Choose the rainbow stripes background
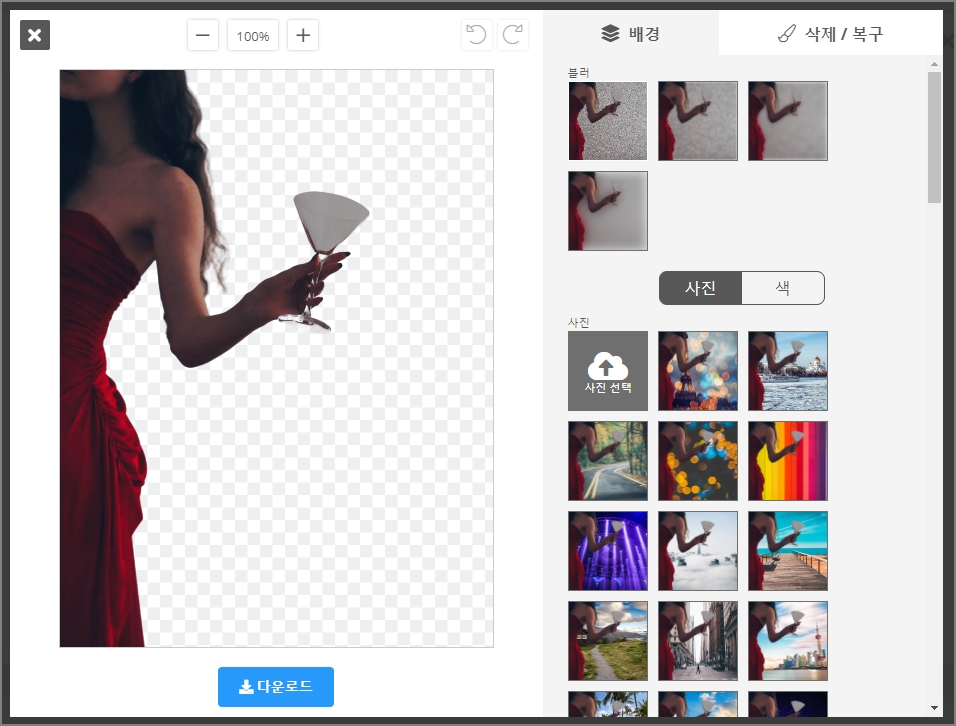 (x=788, y=461)
